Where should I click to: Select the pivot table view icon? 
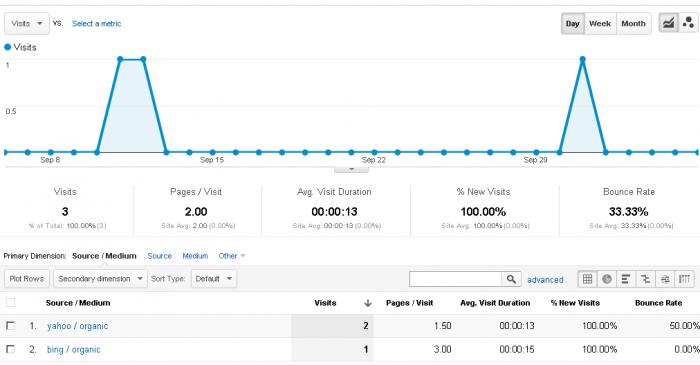click(684, 279)
